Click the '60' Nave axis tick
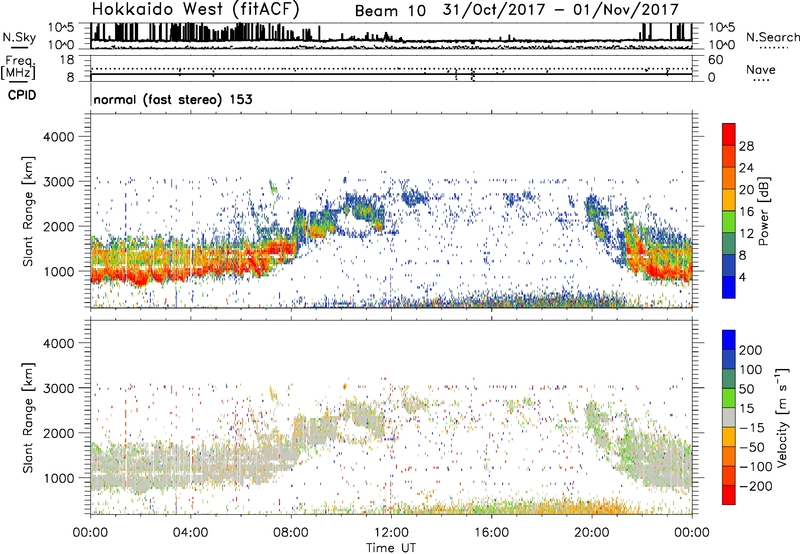800x554 pixels. [716, 60]
